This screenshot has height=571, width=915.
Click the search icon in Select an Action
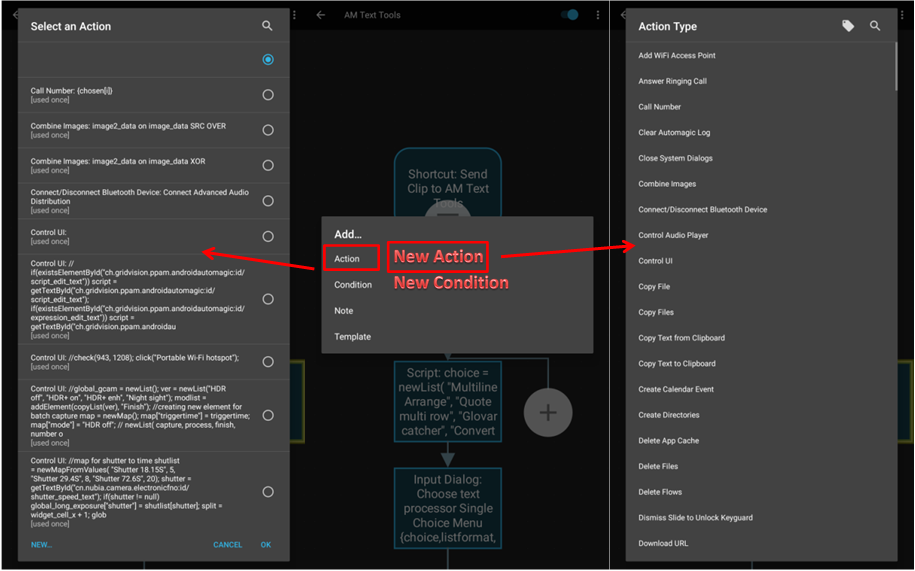click(267, 26)
